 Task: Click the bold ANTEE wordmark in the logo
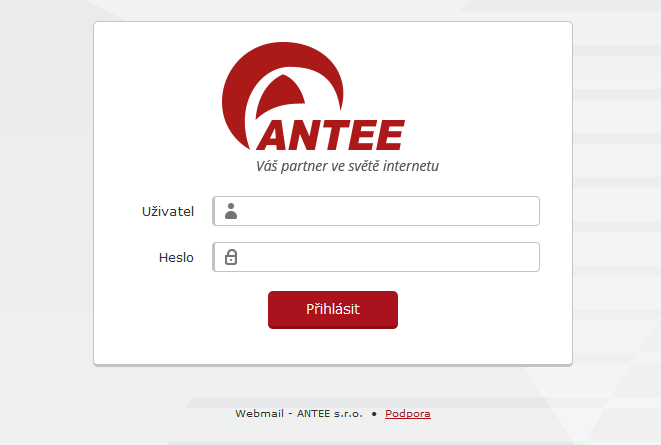click(x=330, y=135)
